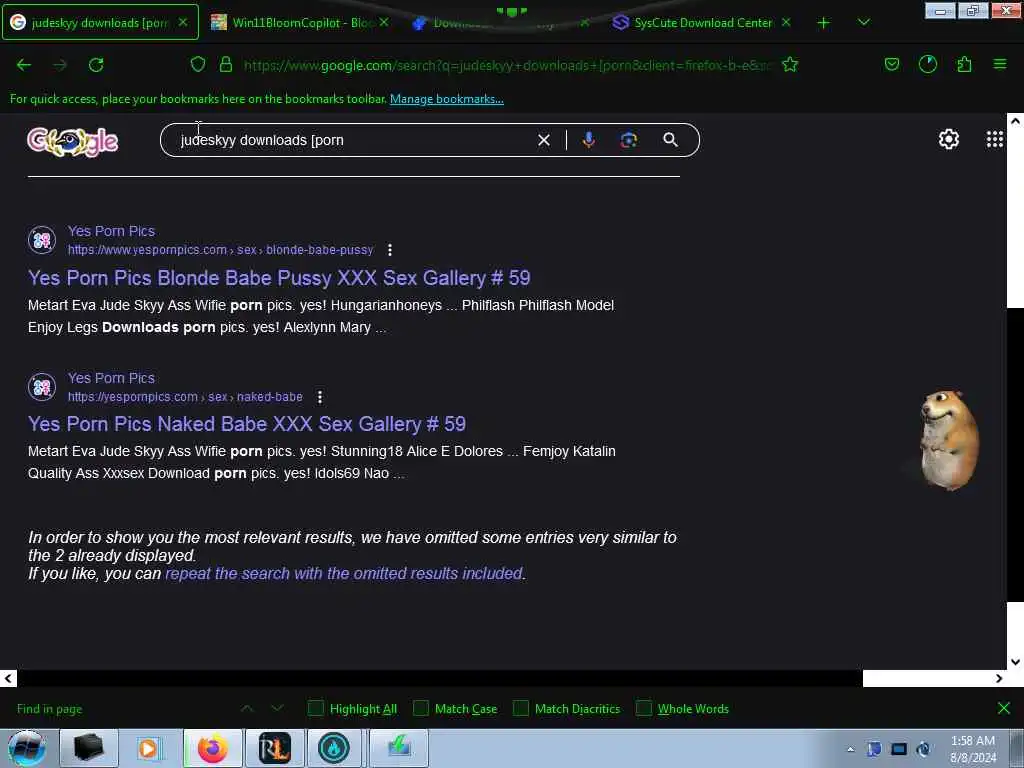Close the judeskyy downloads tab
Image resolution: width=1024 pixels, height=768 pixels.
pyautogui.click(x=183, y=22)
